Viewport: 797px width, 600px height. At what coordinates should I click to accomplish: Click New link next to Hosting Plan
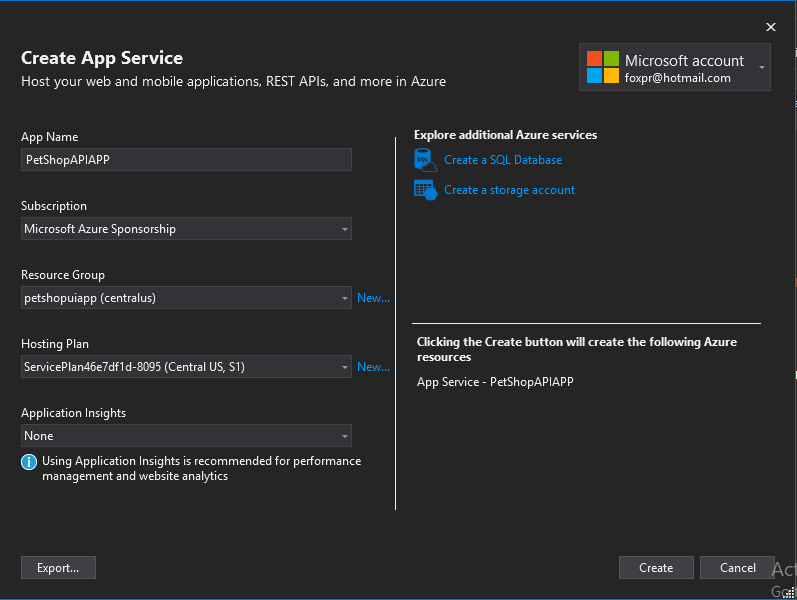[373, 367]
